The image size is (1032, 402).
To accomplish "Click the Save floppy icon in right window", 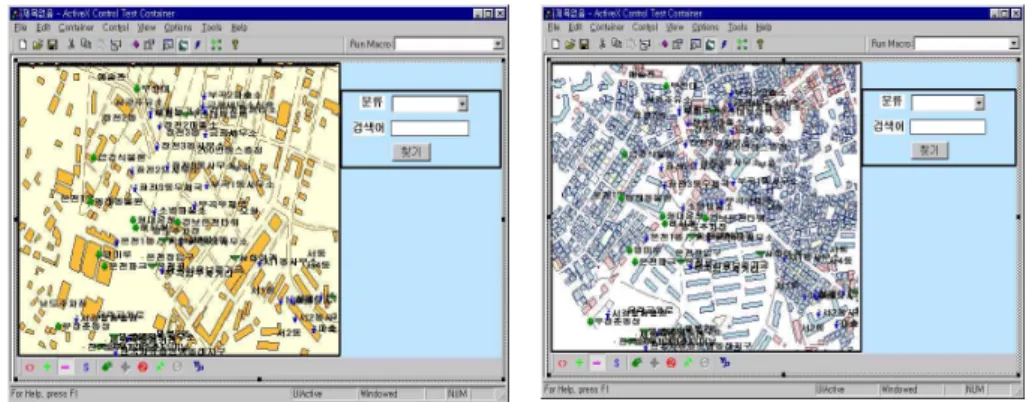I will (584, 44).
